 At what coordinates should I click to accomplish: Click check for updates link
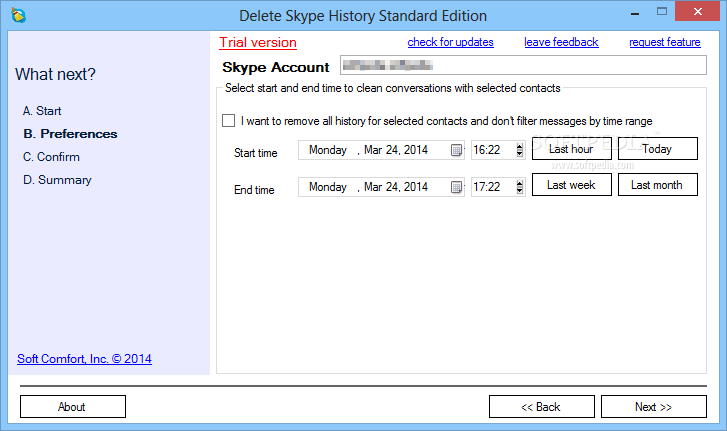click(x=450, y=42)
